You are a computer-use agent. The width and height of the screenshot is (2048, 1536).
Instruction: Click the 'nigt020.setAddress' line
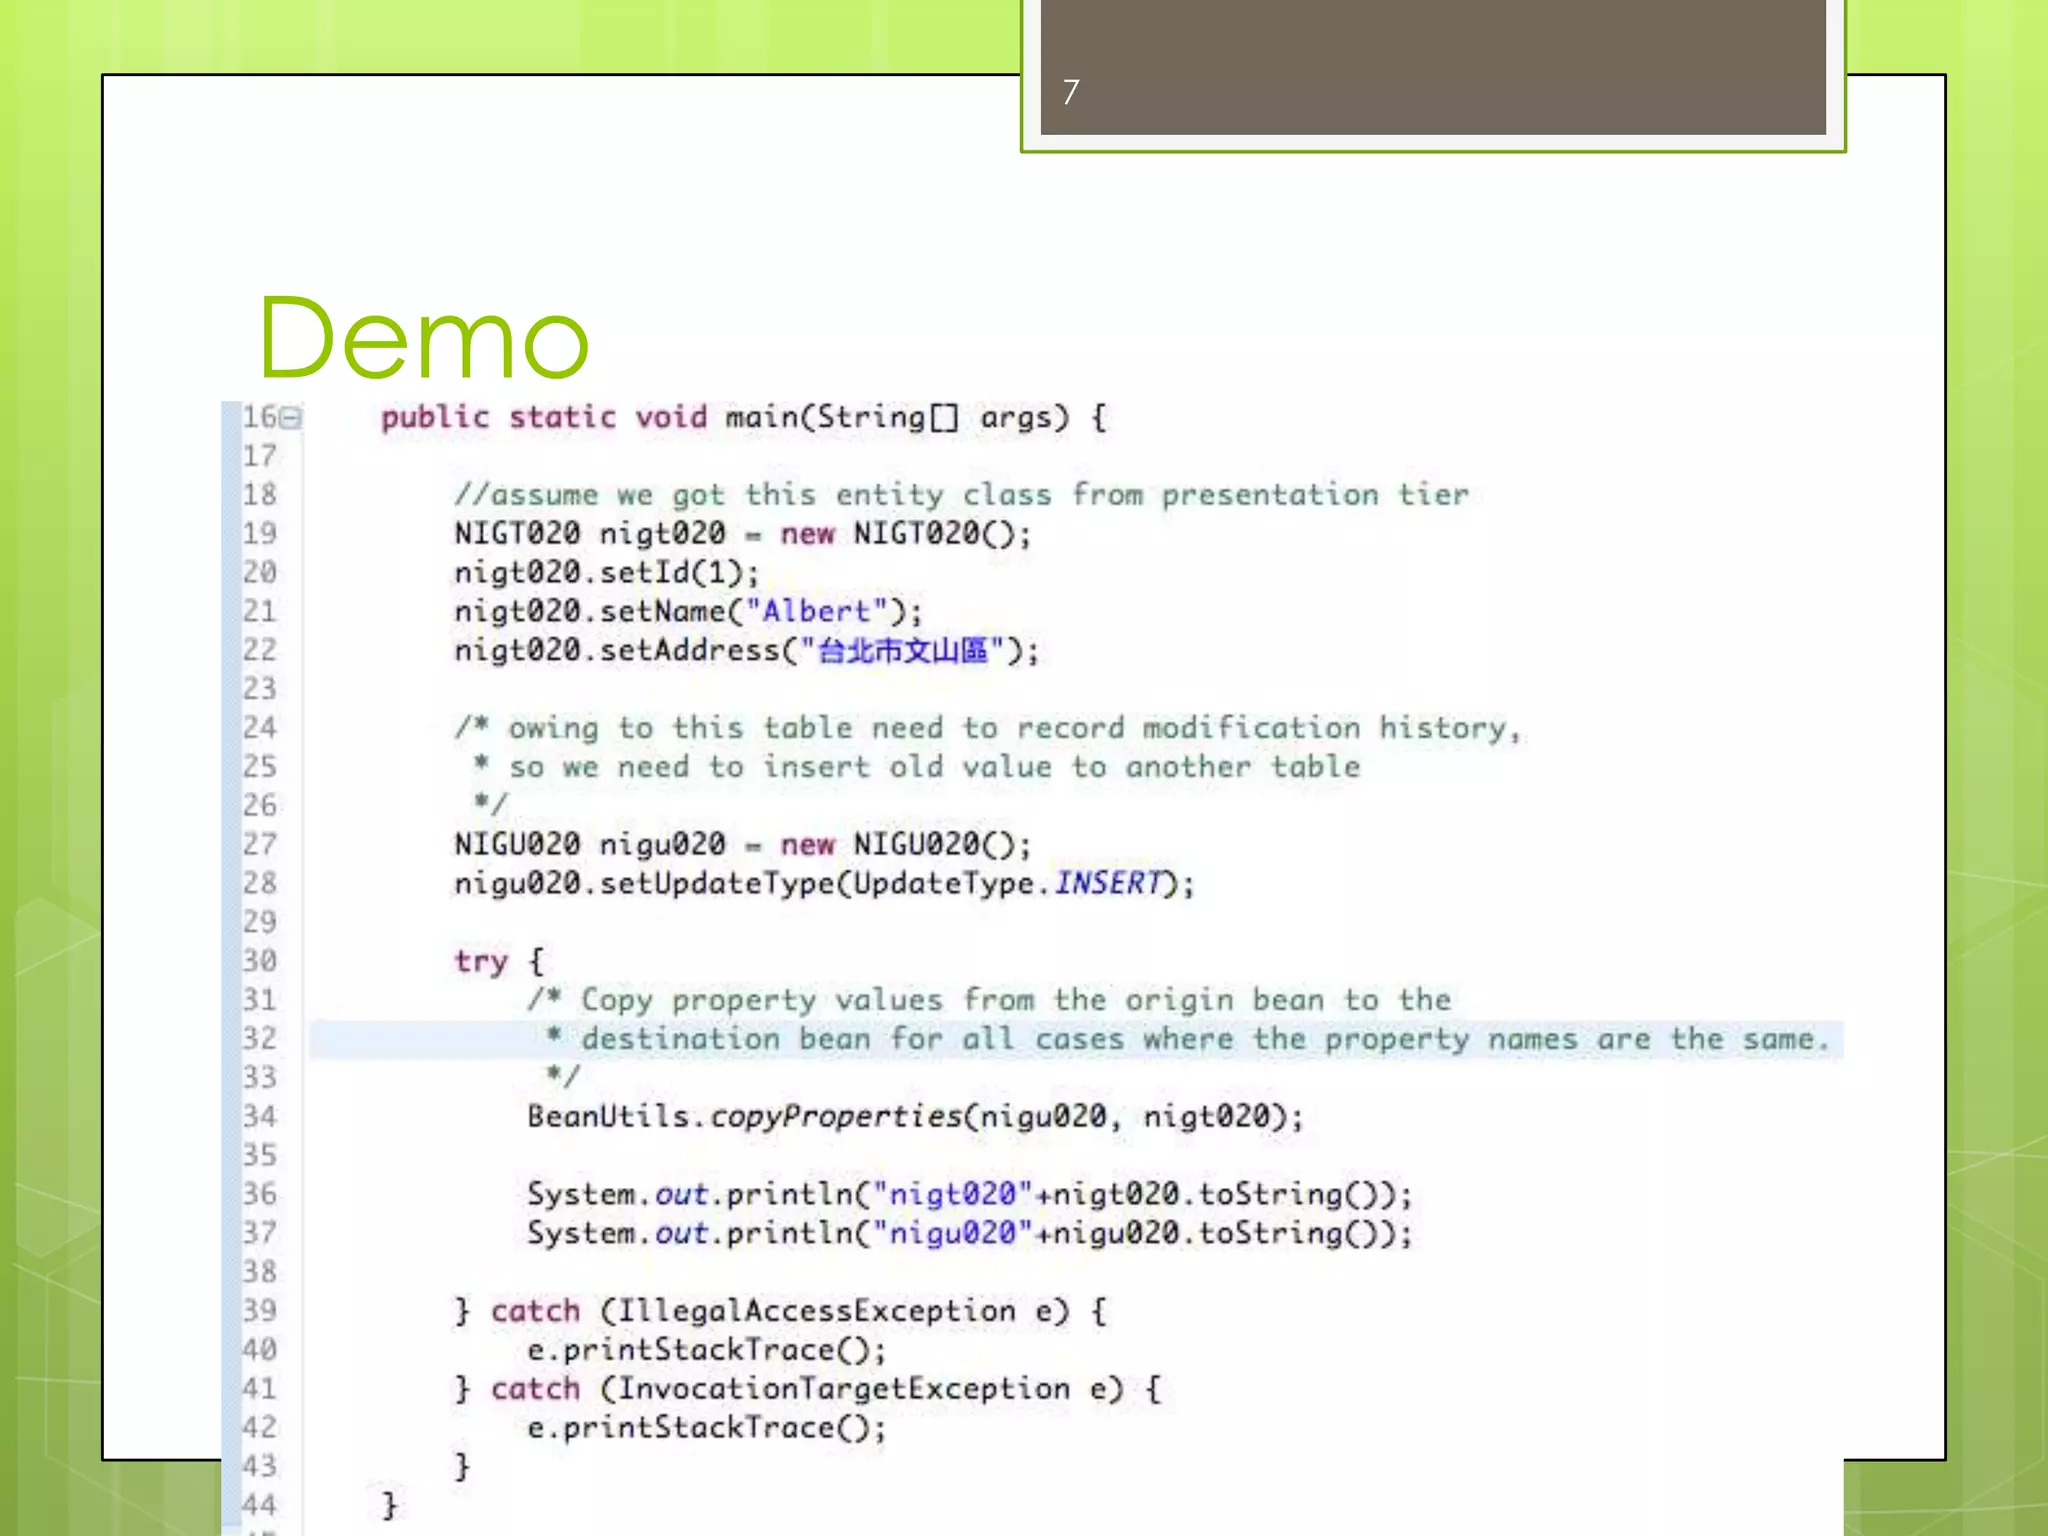click(x=747, y=651)
